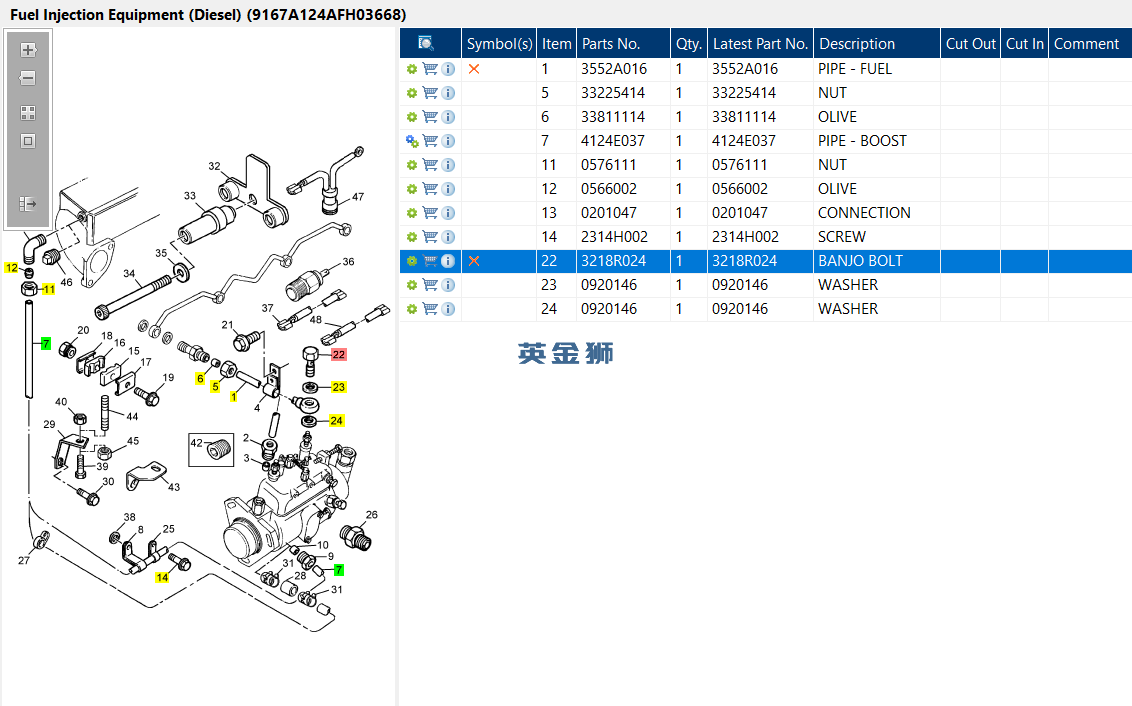Select yellow callout 1 in diagram
The height and width of the screenshot is (706, 1132).
tap(233, 397)
